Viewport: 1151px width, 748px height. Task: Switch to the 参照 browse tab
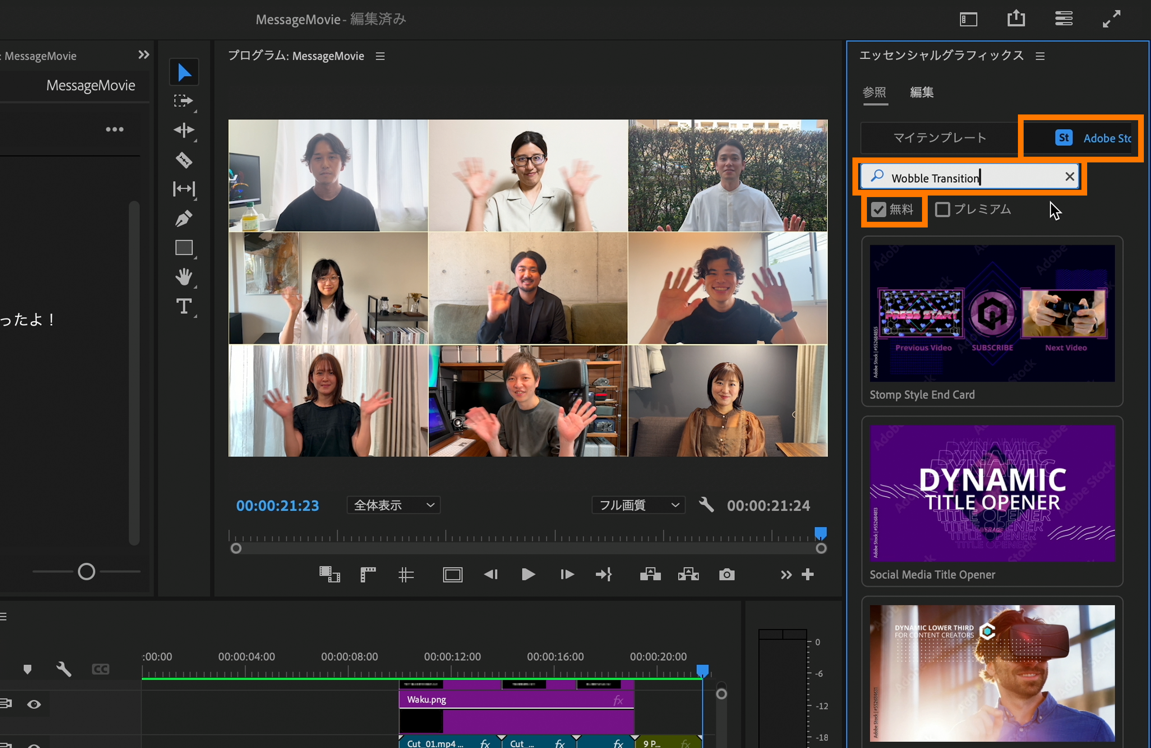(874, 92)
